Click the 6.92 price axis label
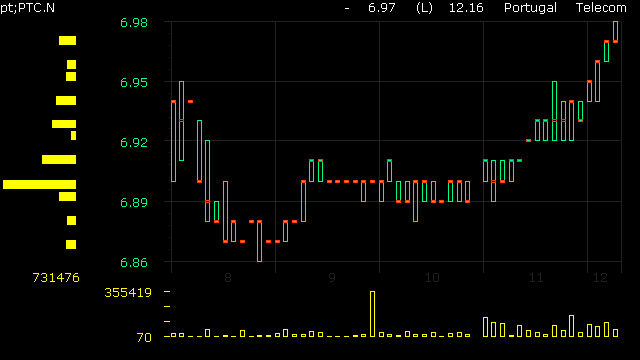 pos(134,142)
